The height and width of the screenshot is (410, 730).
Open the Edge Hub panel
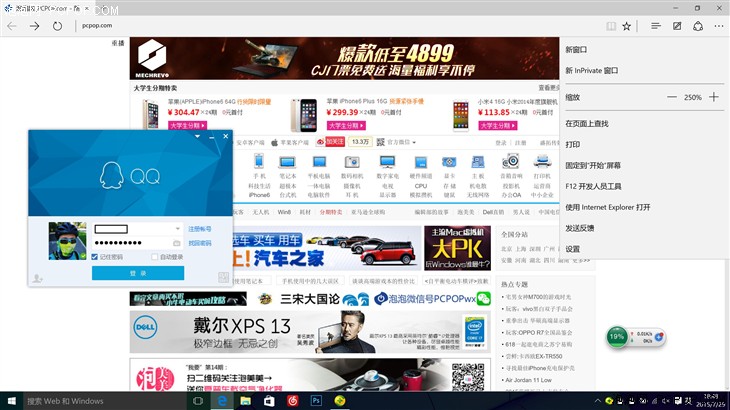click(x=656, y=26)
